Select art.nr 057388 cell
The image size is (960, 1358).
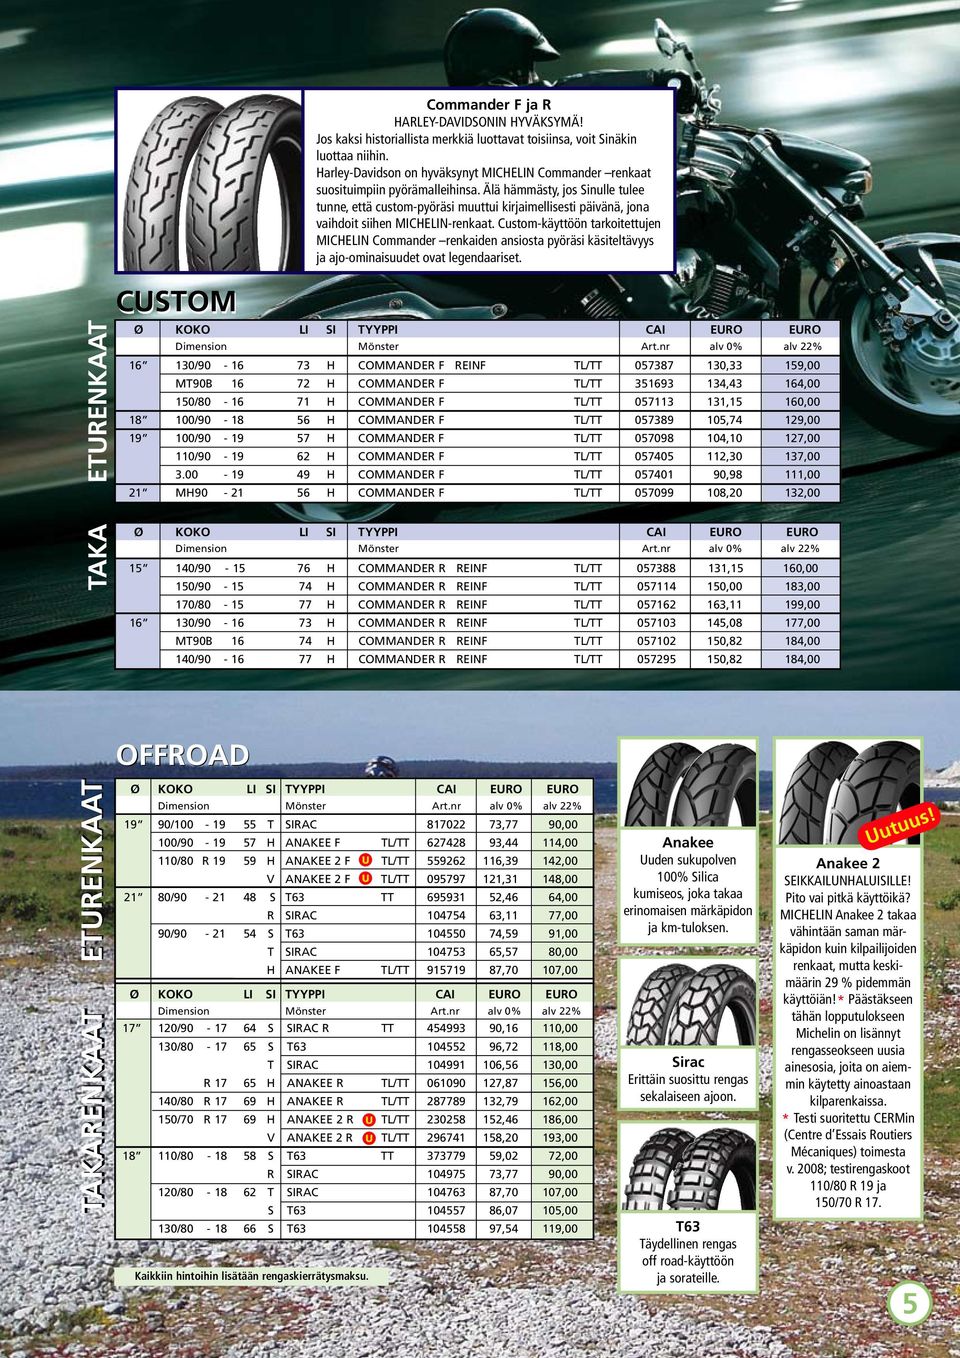[656, 568]
